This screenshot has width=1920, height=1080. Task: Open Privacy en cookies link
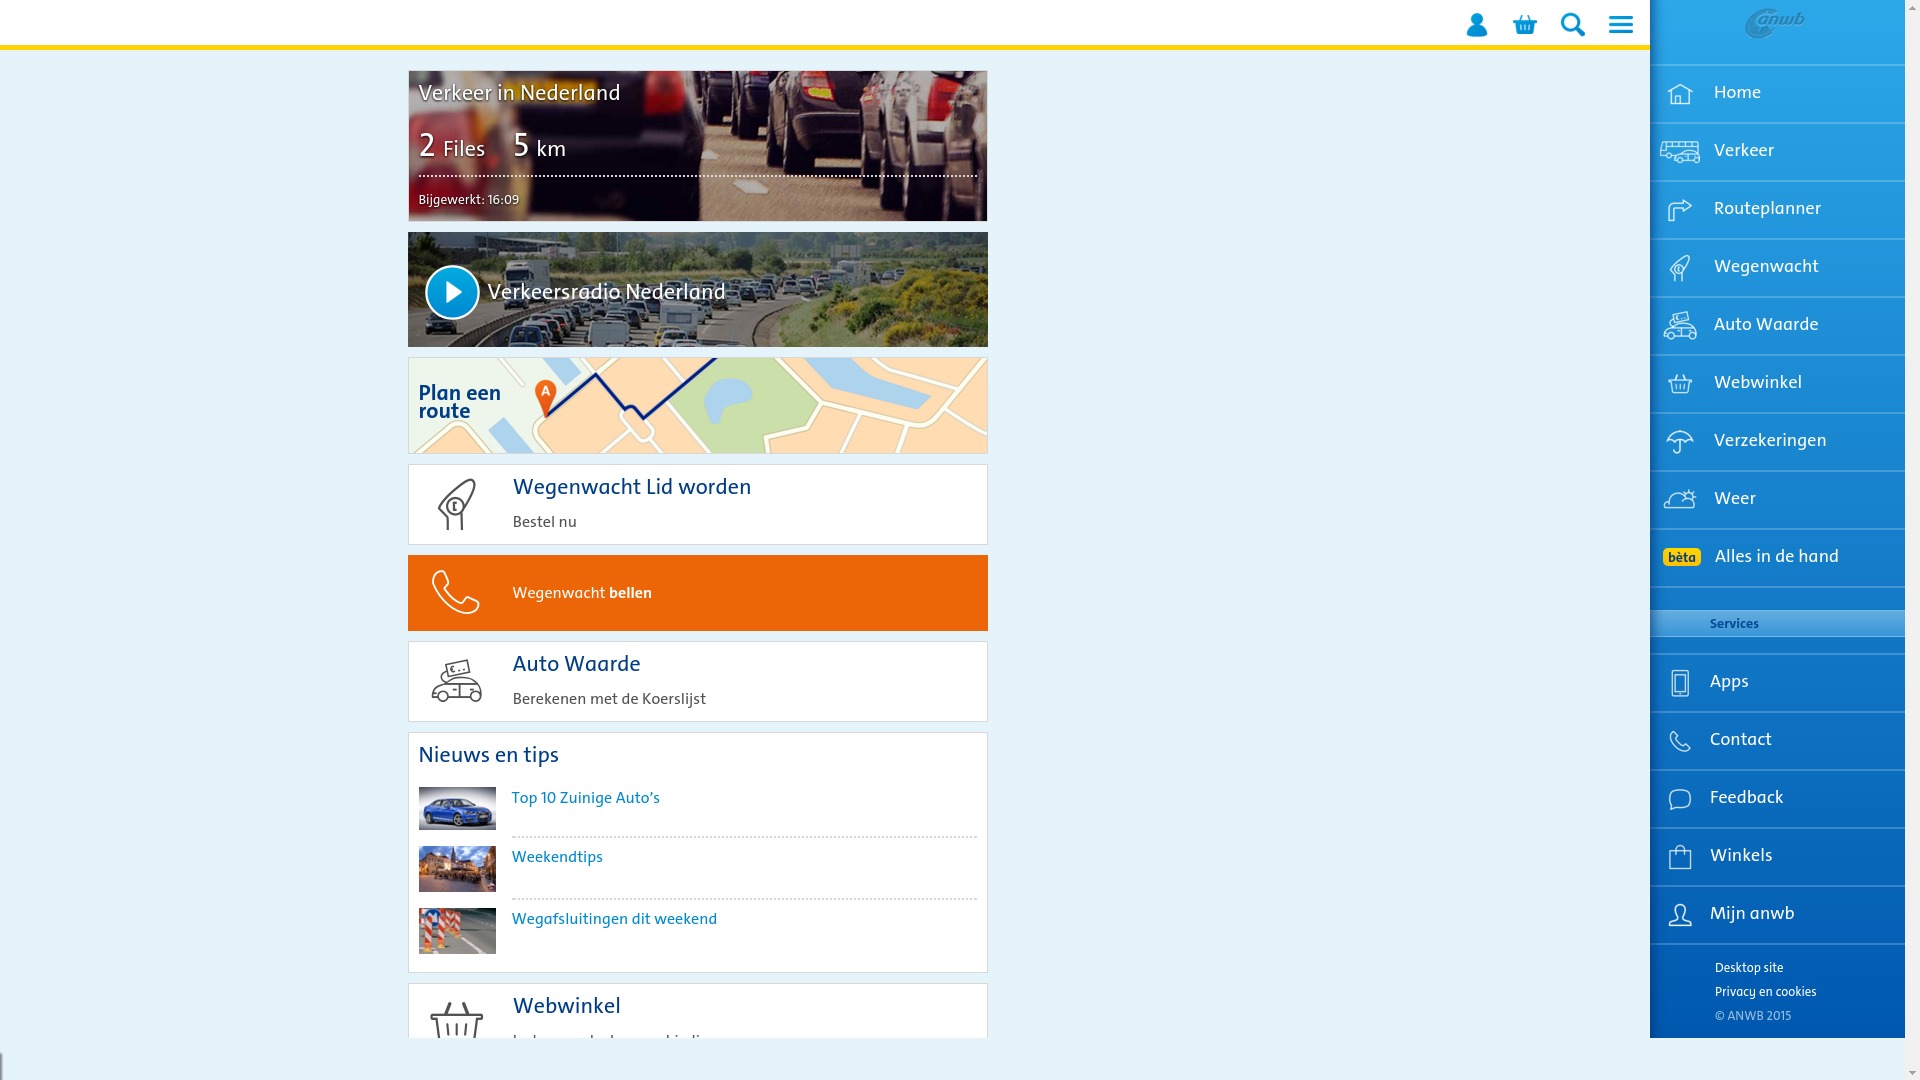click(x=1766, y=992)
